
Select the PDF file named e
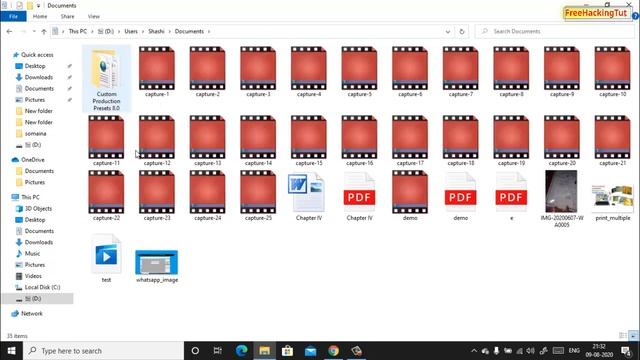coord(511,196)
